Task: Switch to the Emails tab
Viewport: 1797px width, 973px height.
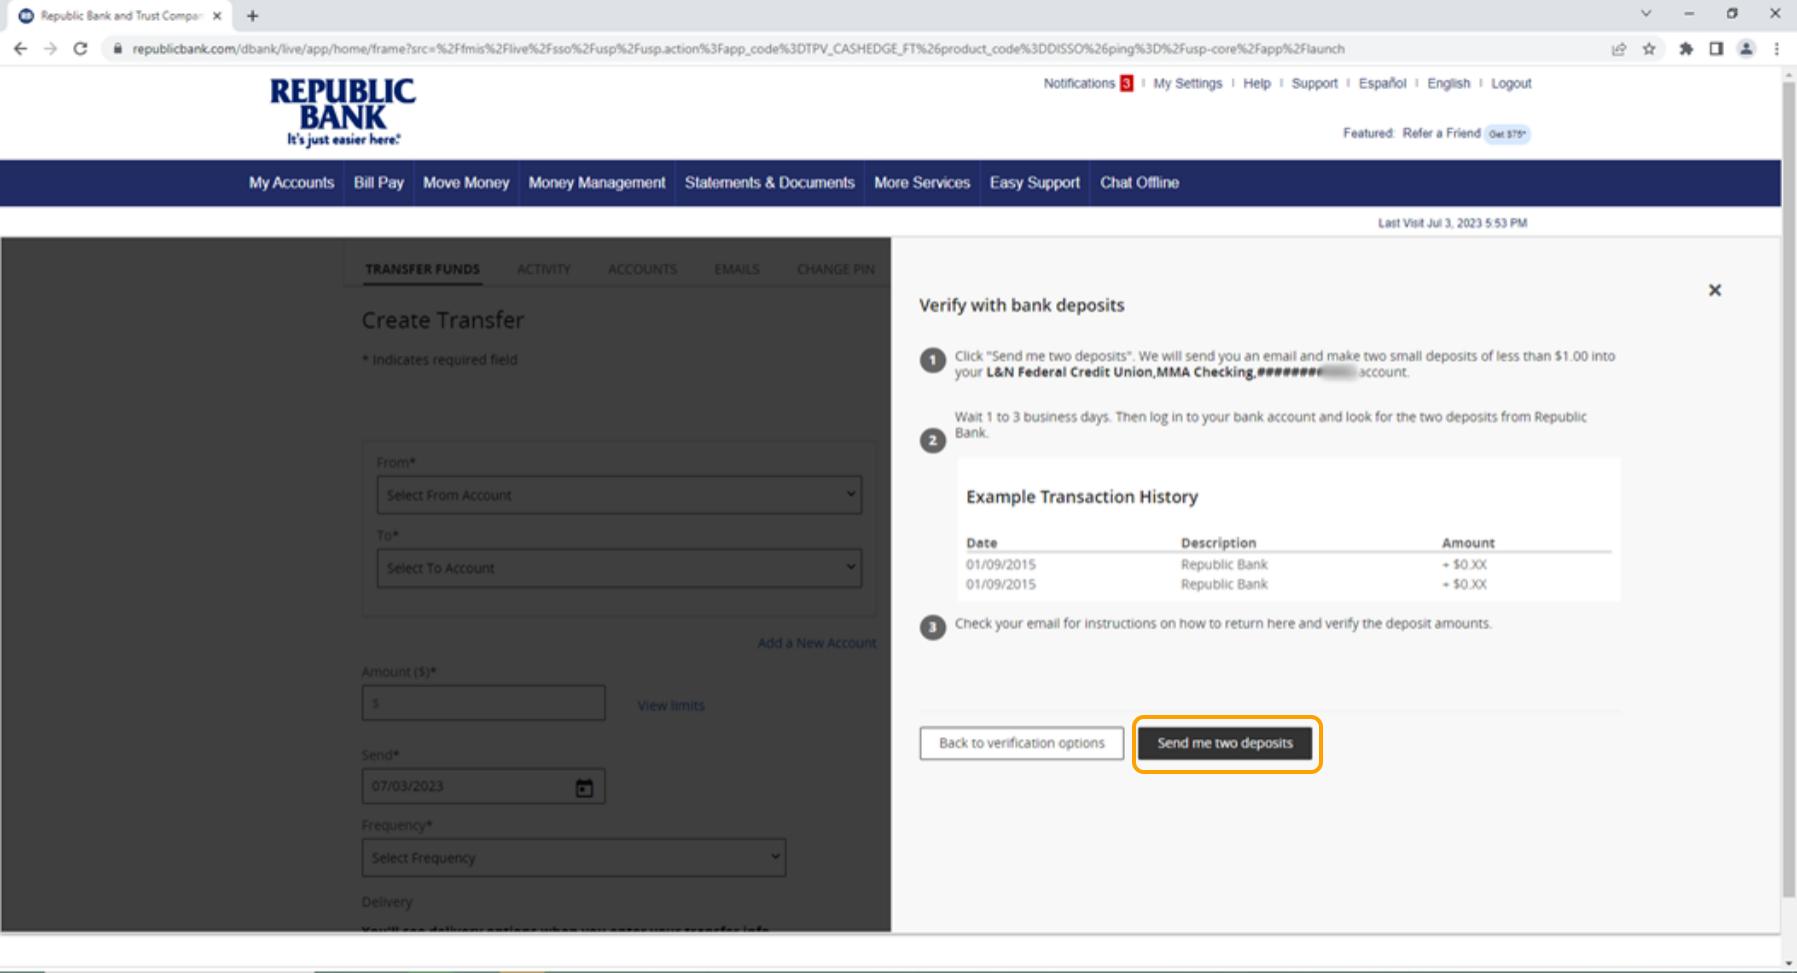Action: 737,269
